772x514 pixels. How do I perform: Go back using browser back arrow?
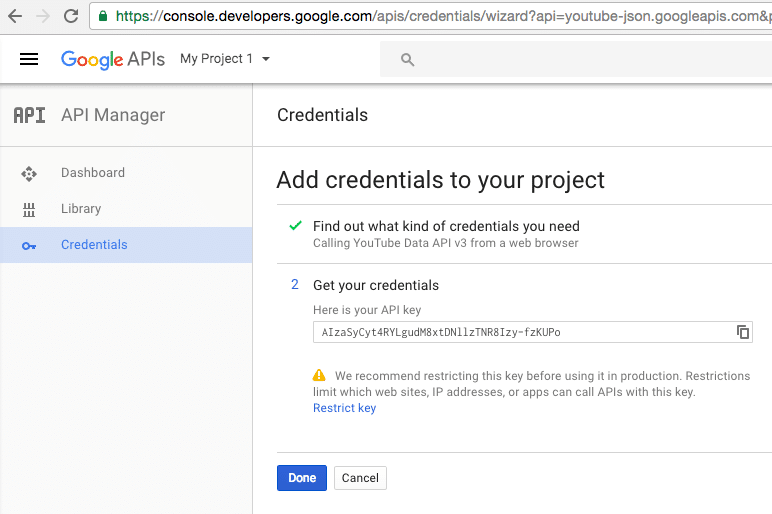(15, 16)
